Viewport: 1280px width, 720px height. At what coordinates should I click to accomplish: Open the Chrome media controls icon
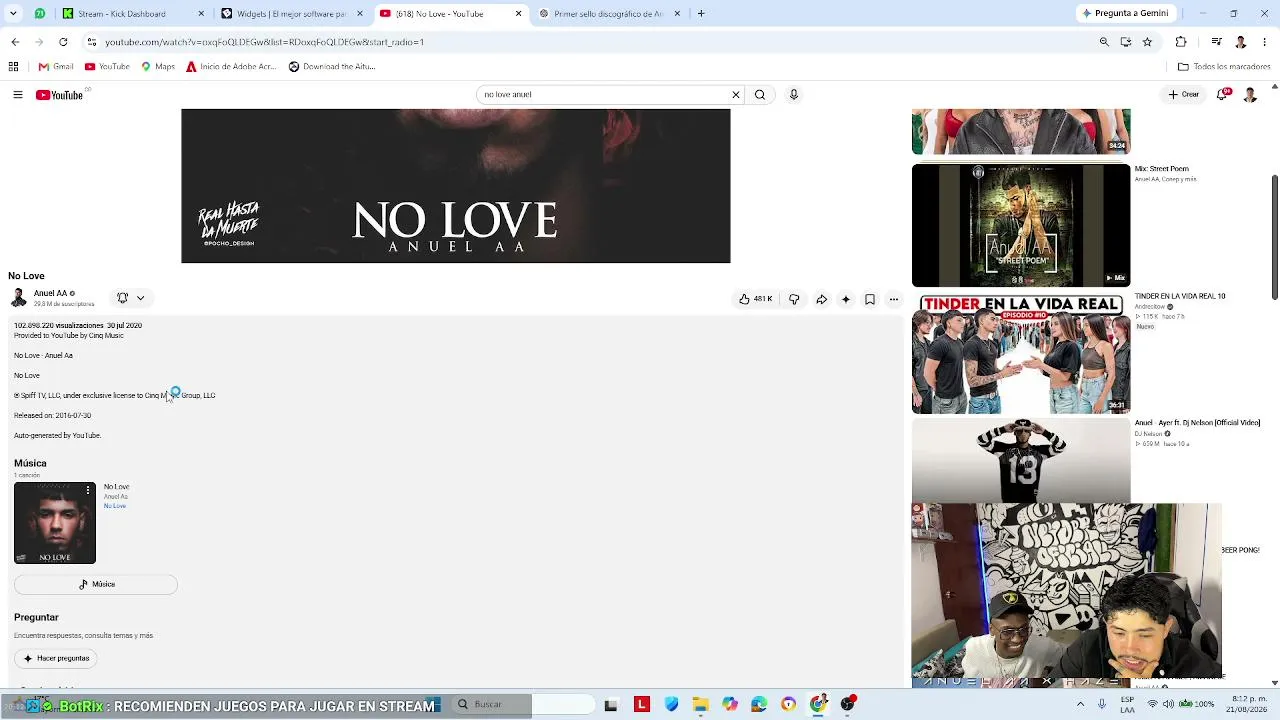(x=1216, y=42)
